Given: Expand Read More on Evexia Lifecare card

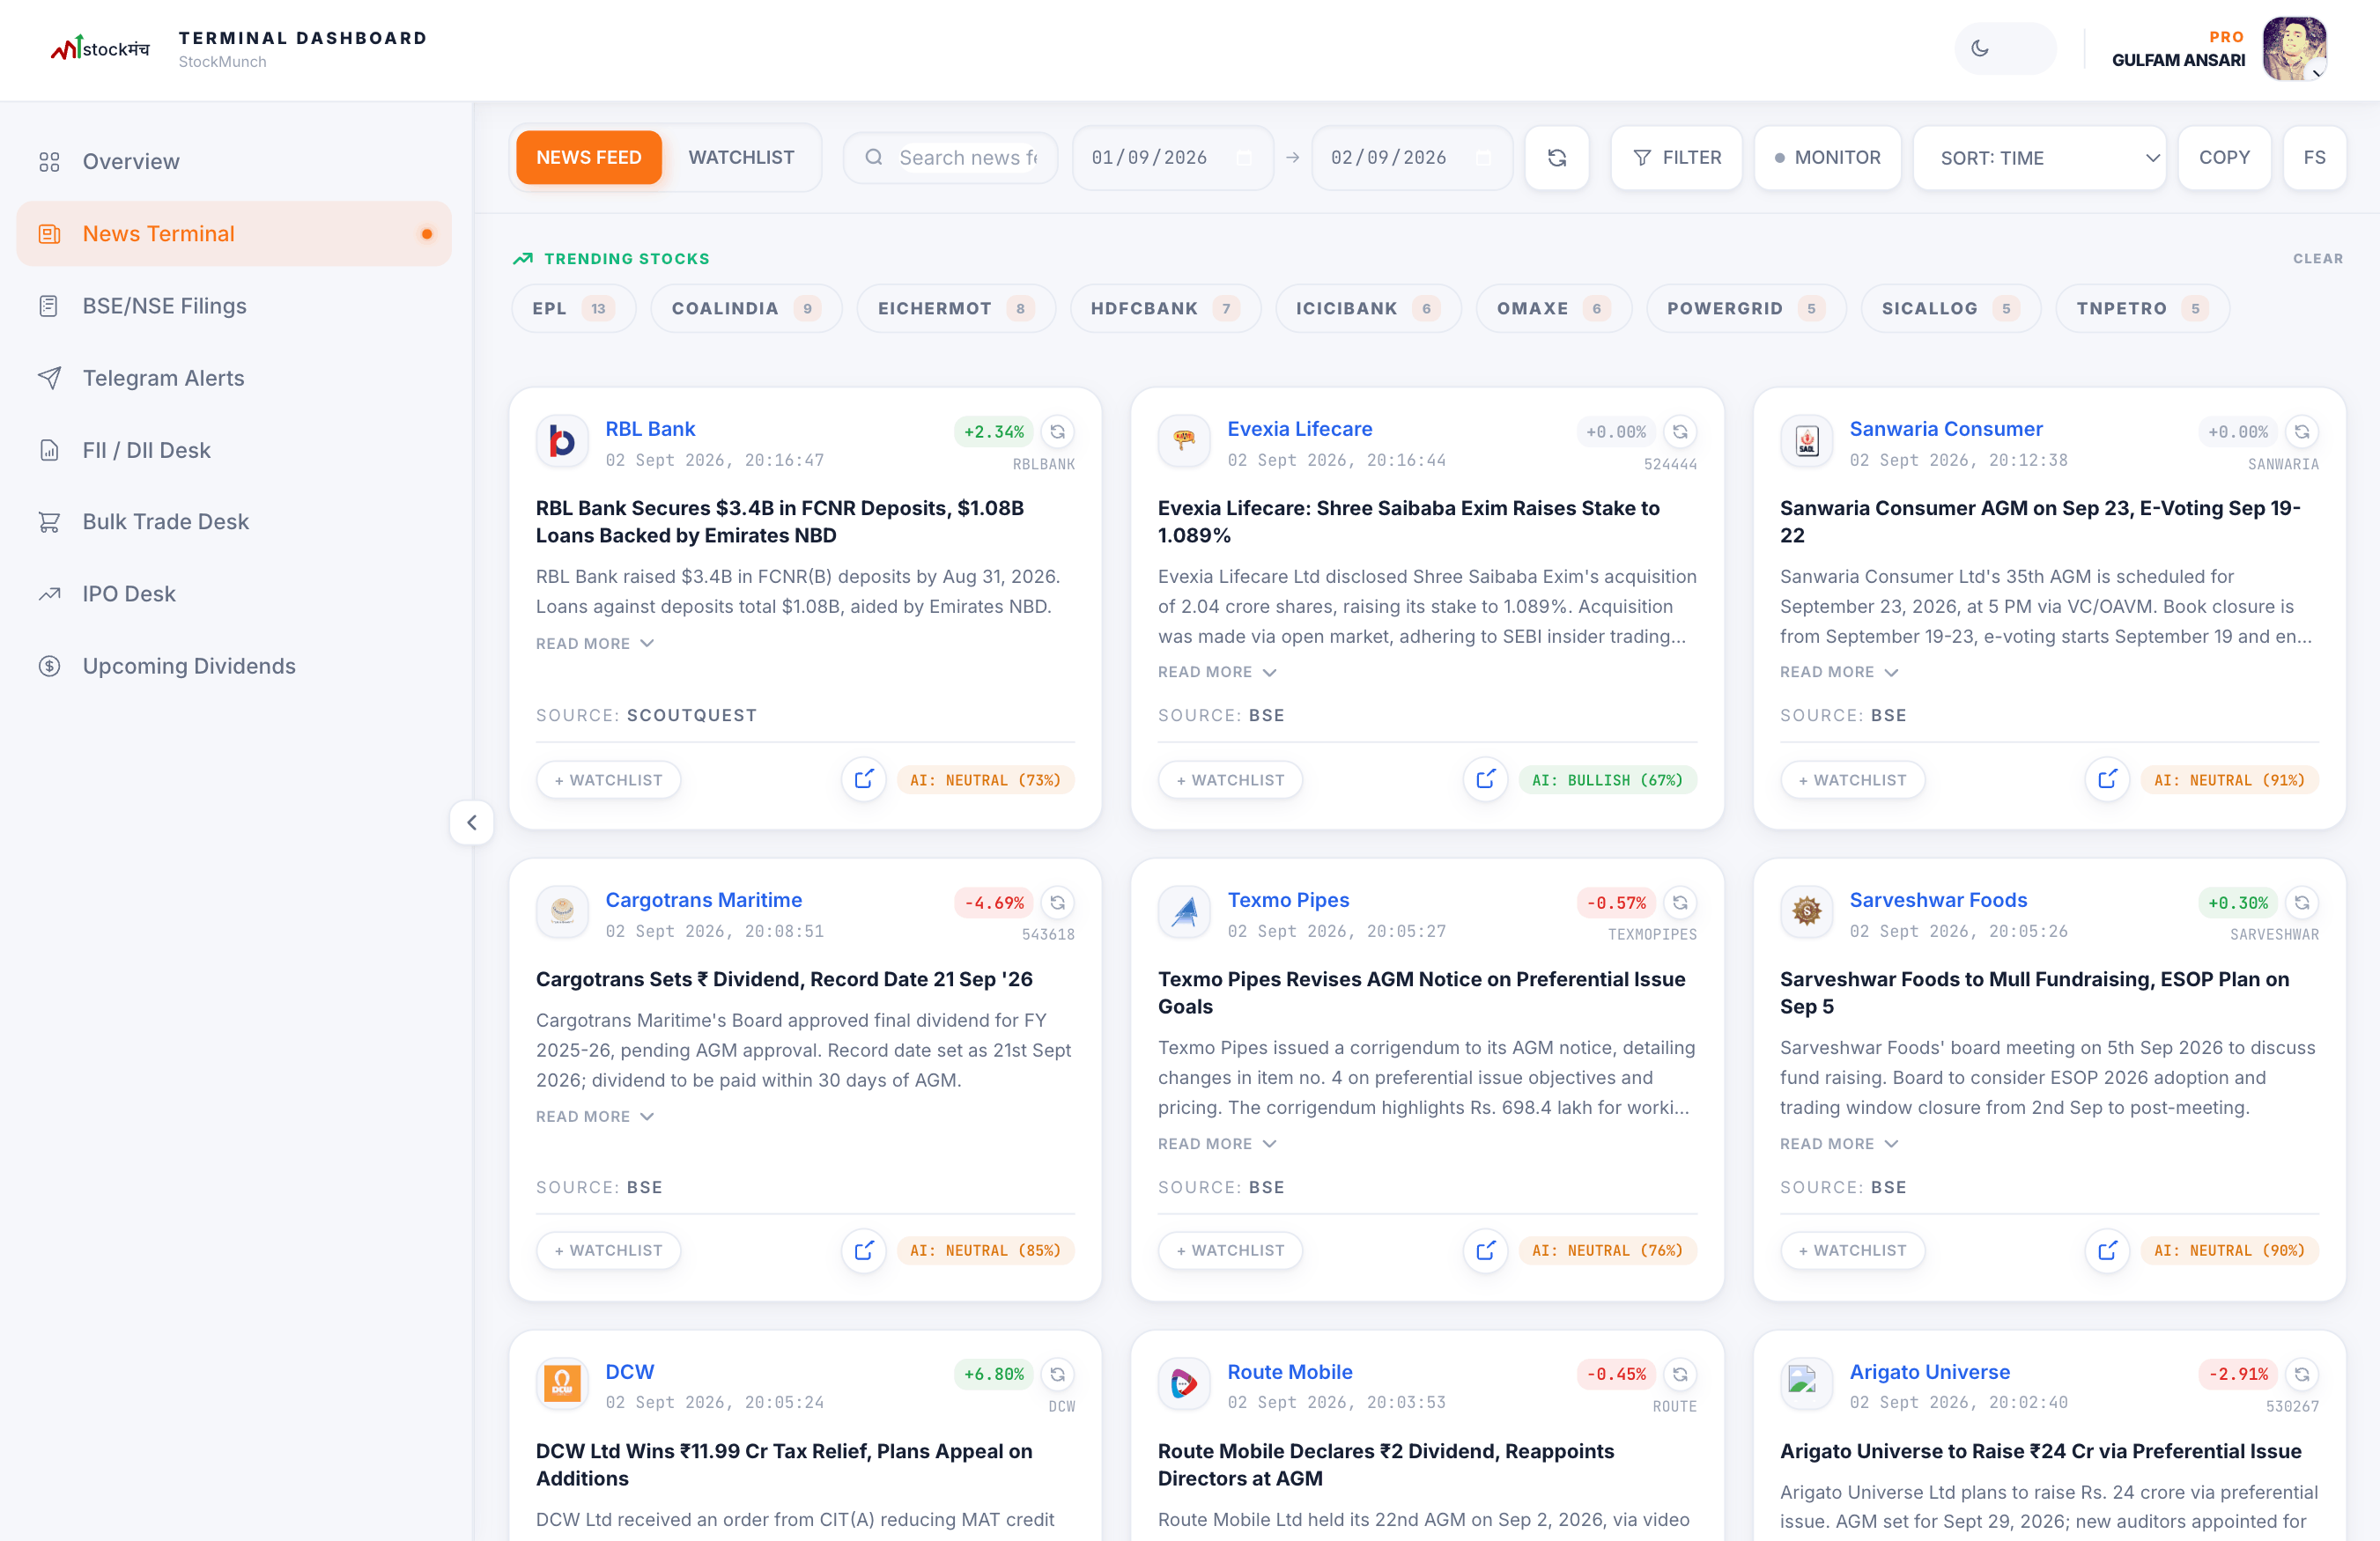Looking at the screenshot, I should 1216,672.
